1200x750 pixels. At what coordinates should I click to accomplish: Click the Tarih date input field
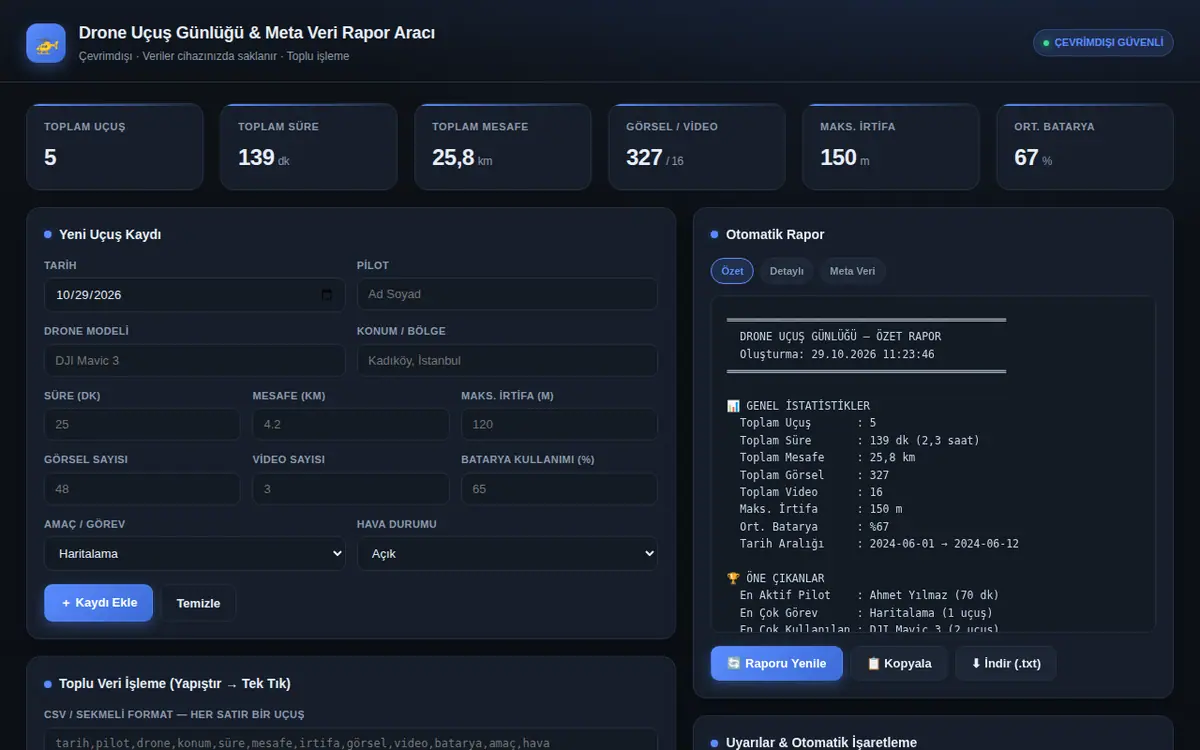click(195, 294)
